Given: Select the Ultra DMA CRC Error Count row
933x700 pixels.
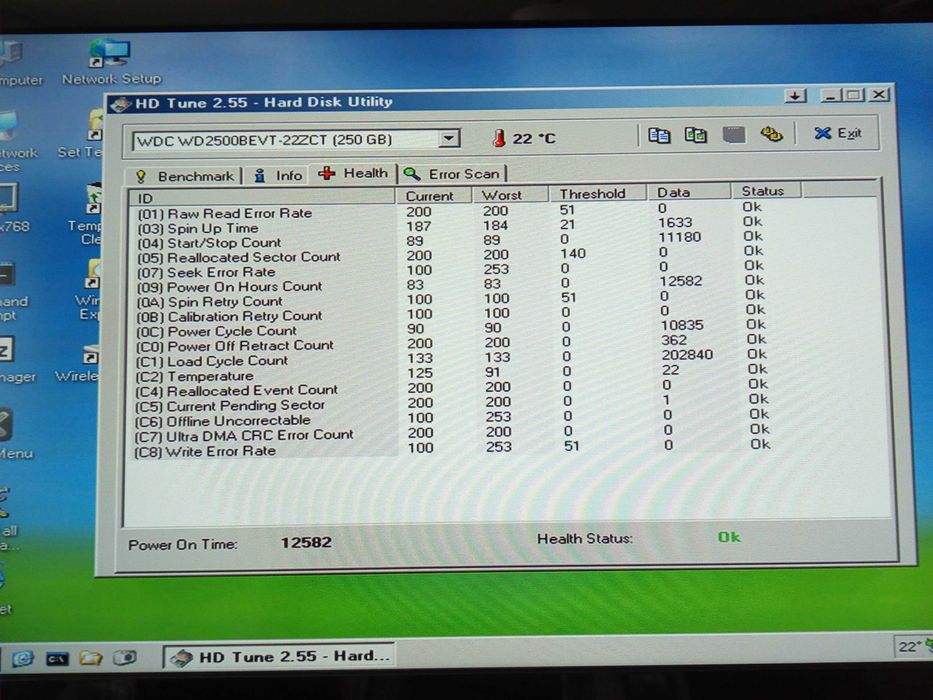Looking at the screenshot, I should click(452, 434).
